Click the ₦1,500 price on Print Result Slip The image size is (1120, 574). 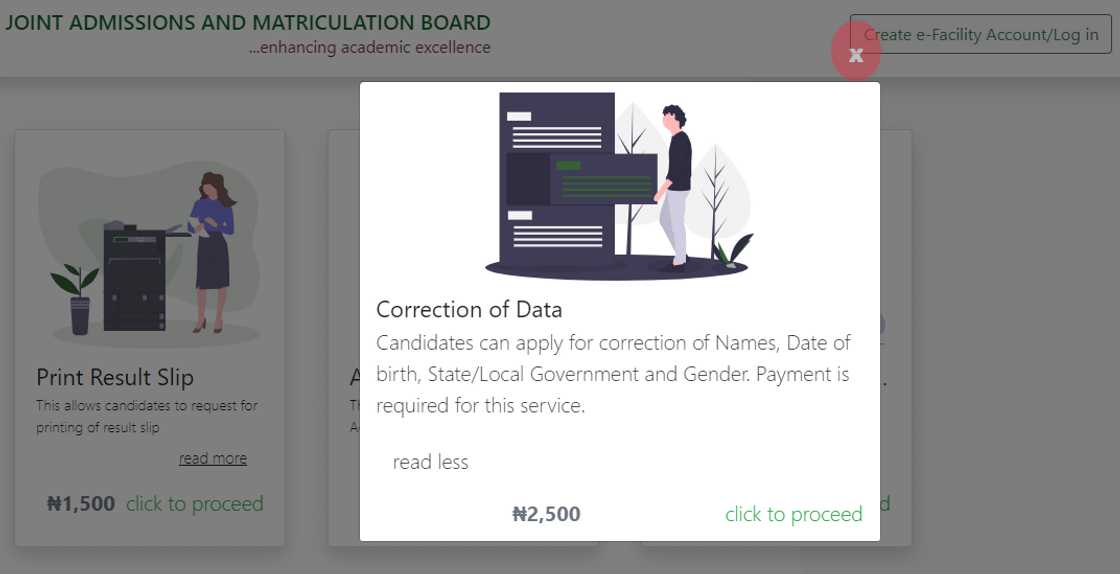[81, 504]
